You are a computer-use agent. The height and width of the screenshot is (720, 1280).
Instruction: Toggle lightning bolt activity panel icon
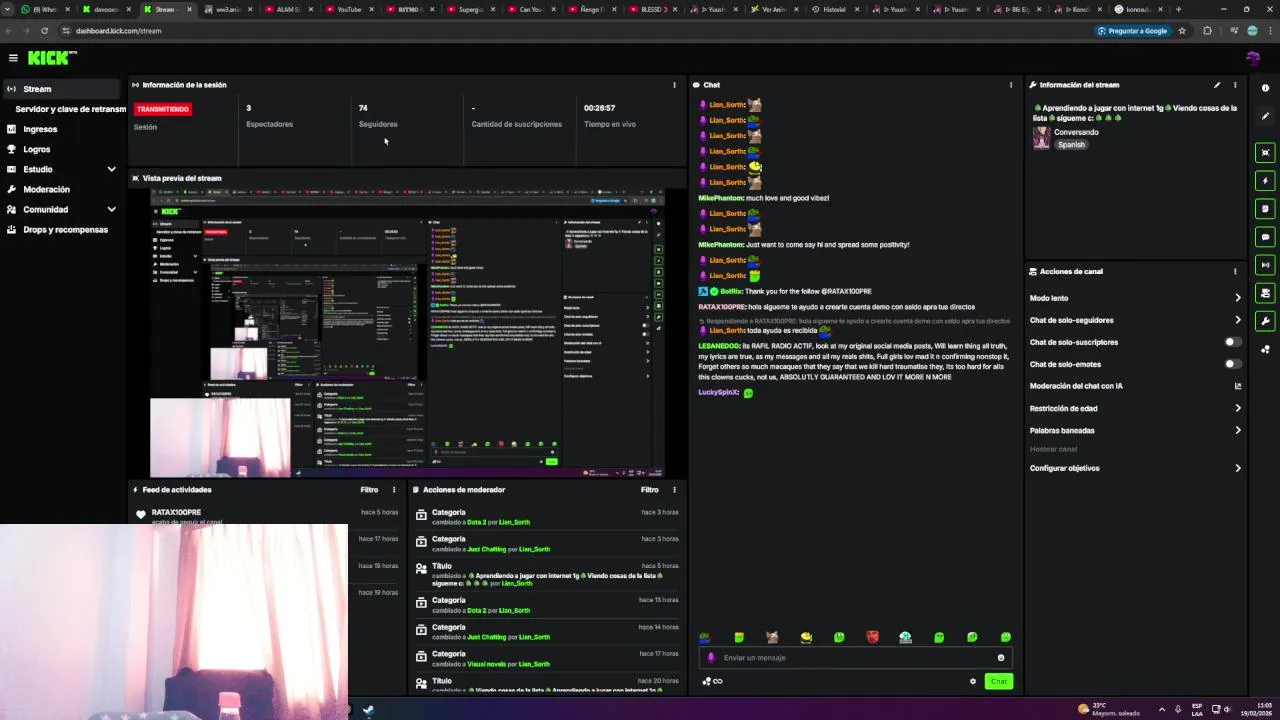click(x=1265, y=181)
